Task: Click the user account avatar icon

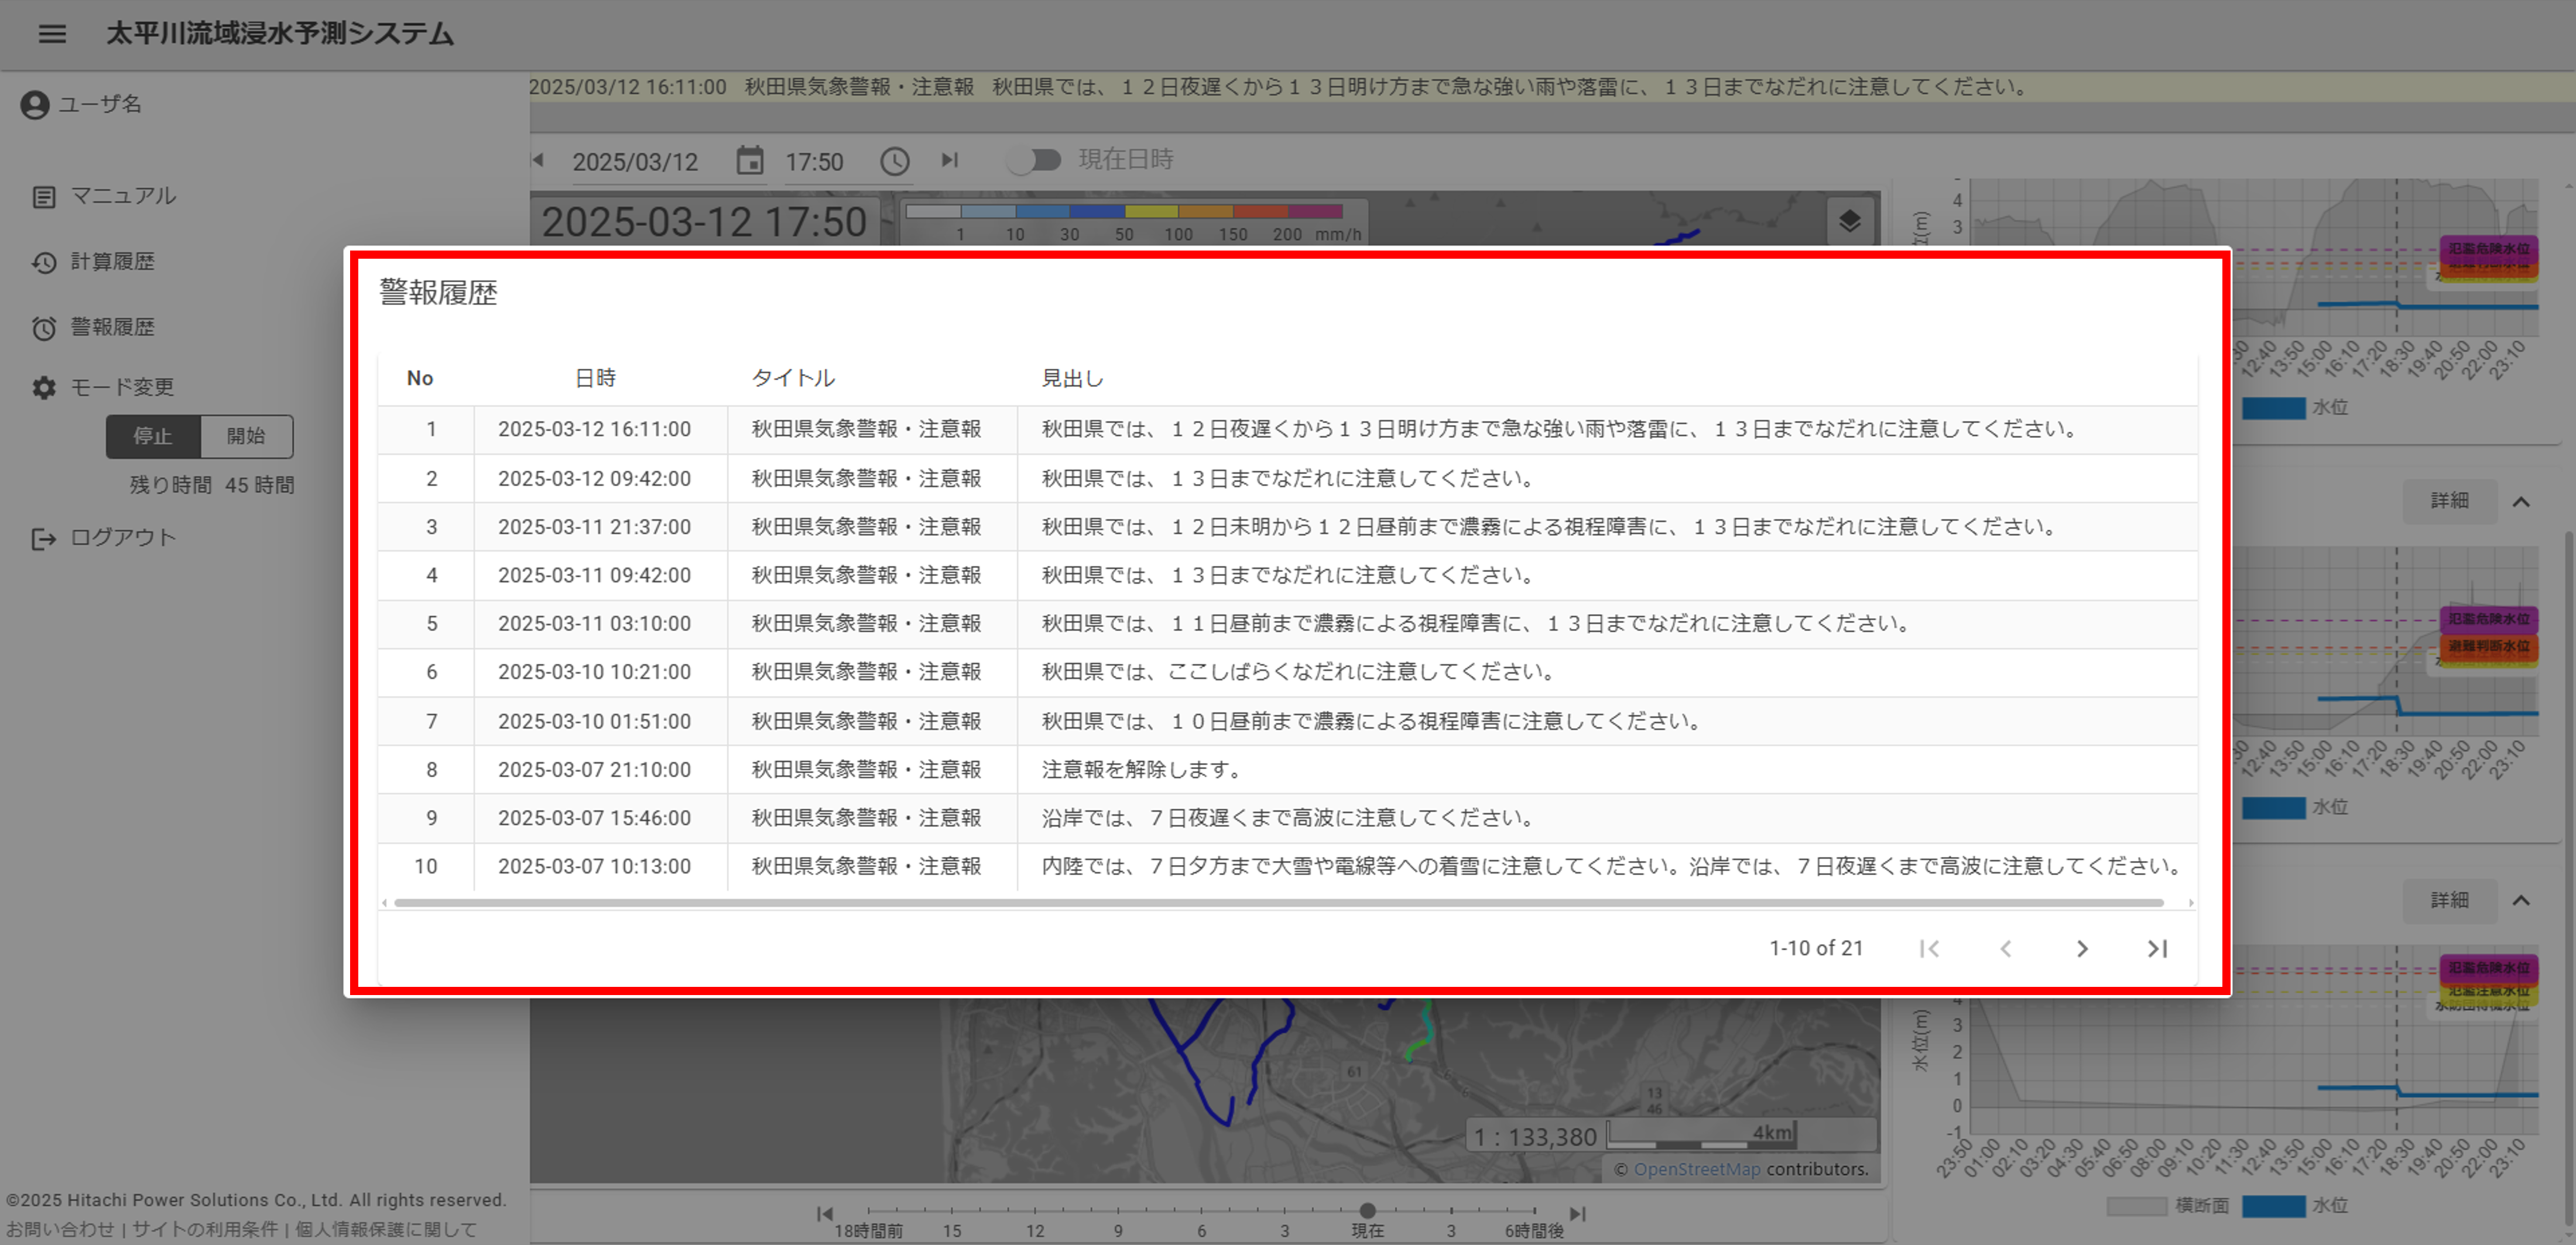Action: click(35, 104)
